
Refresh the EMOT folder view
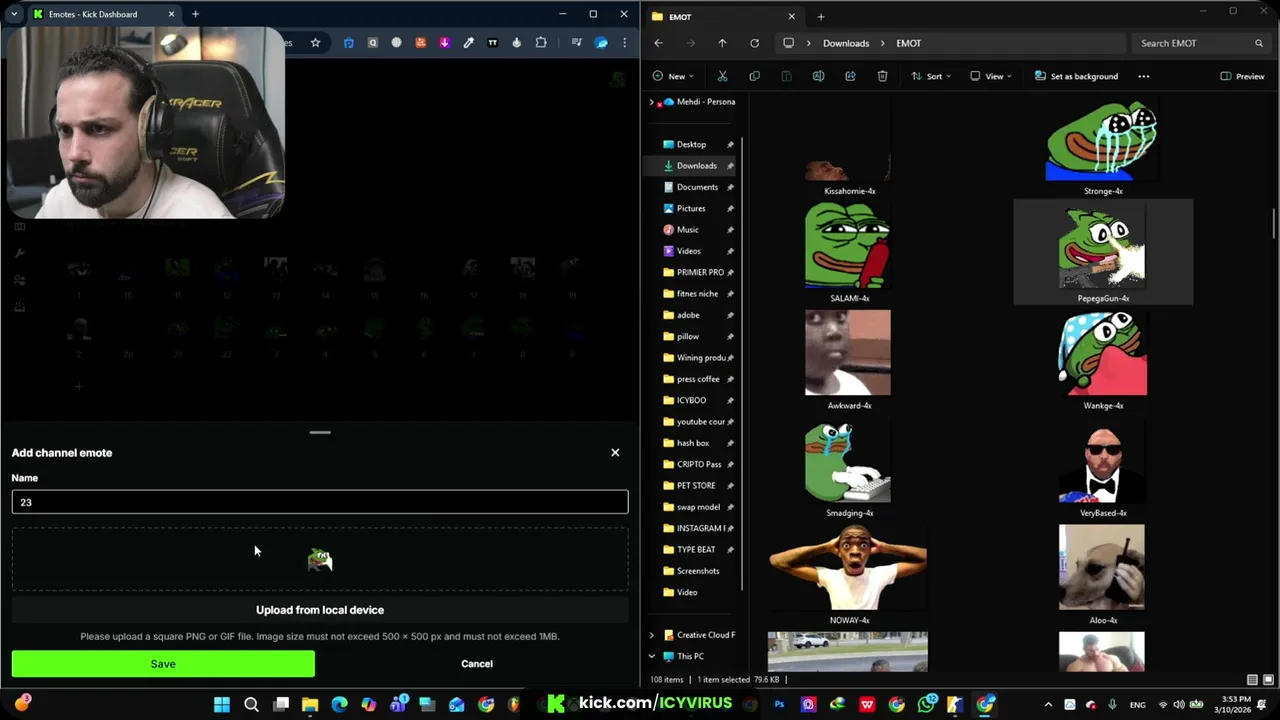click(x=754, y=43)
